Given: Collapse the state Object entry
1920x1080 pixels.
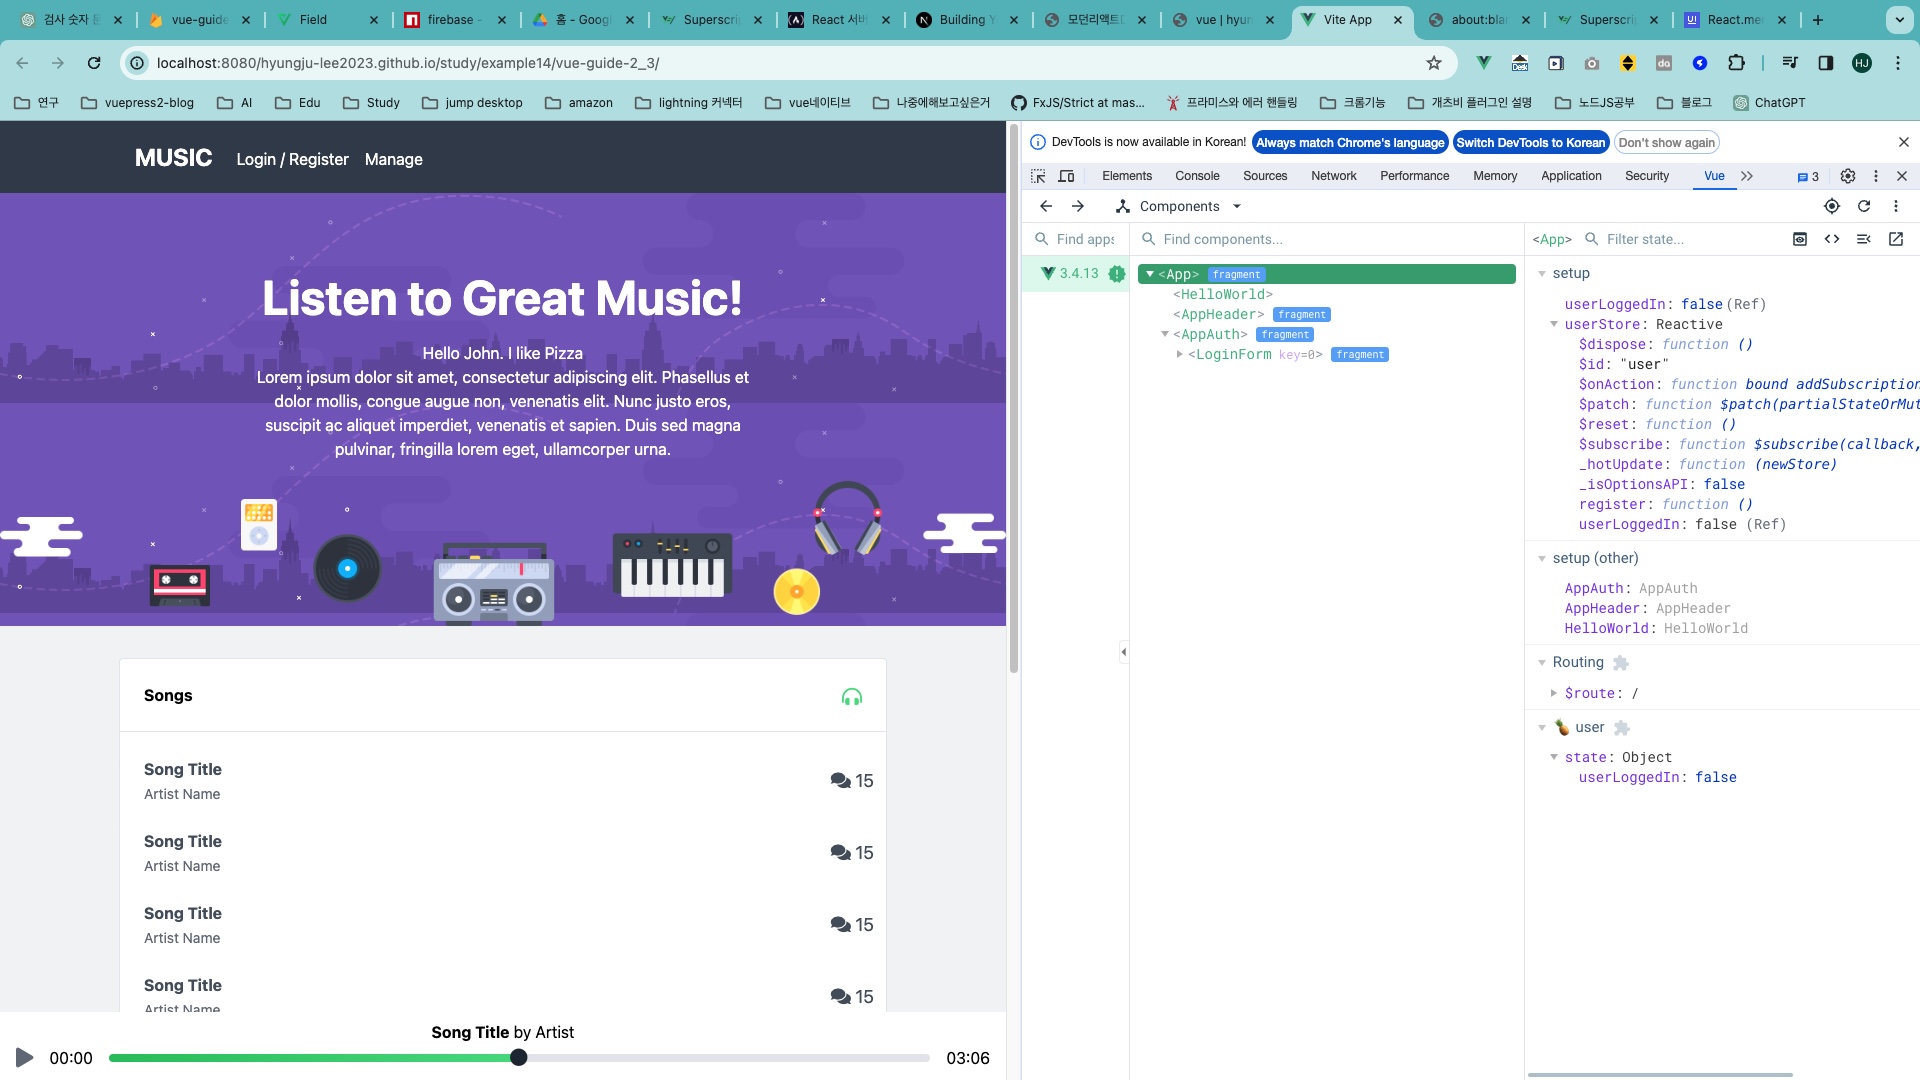Looking at the screenshot, I should (x=1554, y=757).
